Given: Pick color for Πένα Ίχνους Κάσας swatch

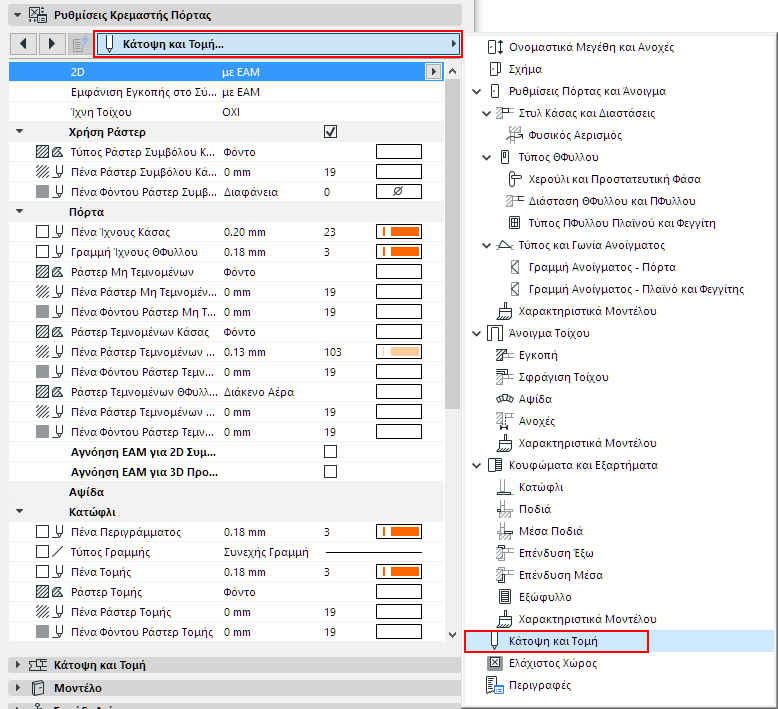Looking at the screenshot, I should pyautogui.click(x=399, y=232).
